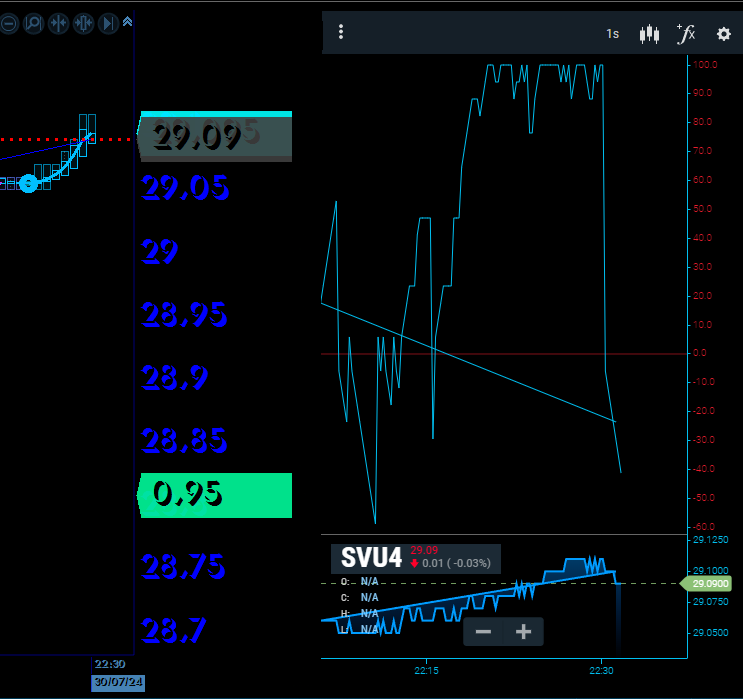Click the SVU4 symbol label
This screenshot has height=699, width=743.
coord(371,558)
